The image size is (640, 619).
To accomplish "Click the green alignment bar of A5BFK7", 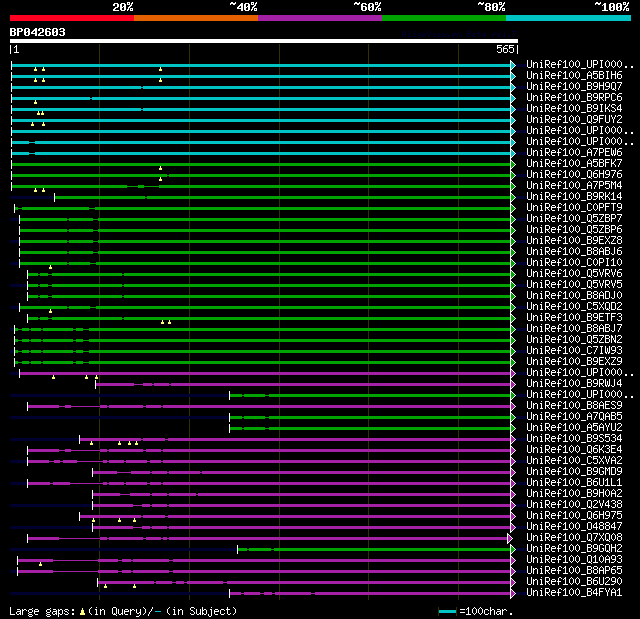I will pyautogui.click(x=261, y=164).
